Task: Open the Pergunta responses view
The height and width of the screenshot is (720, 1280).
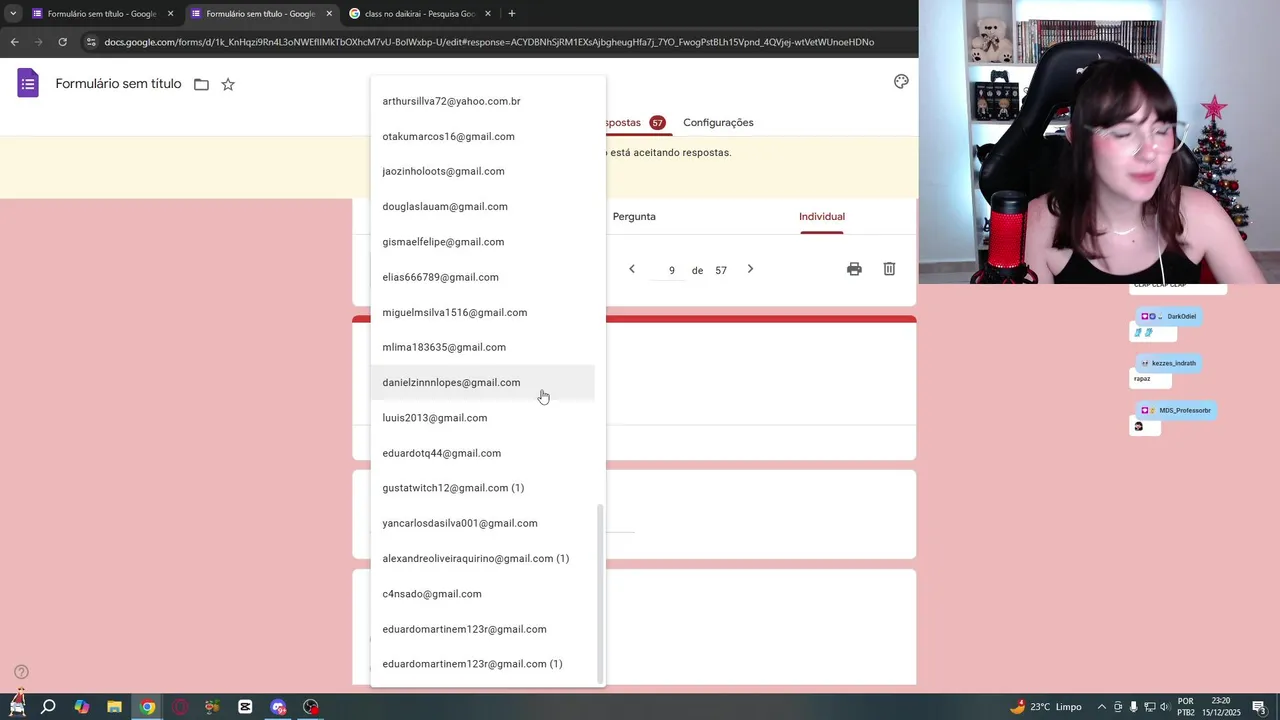Action: [634, 217]
